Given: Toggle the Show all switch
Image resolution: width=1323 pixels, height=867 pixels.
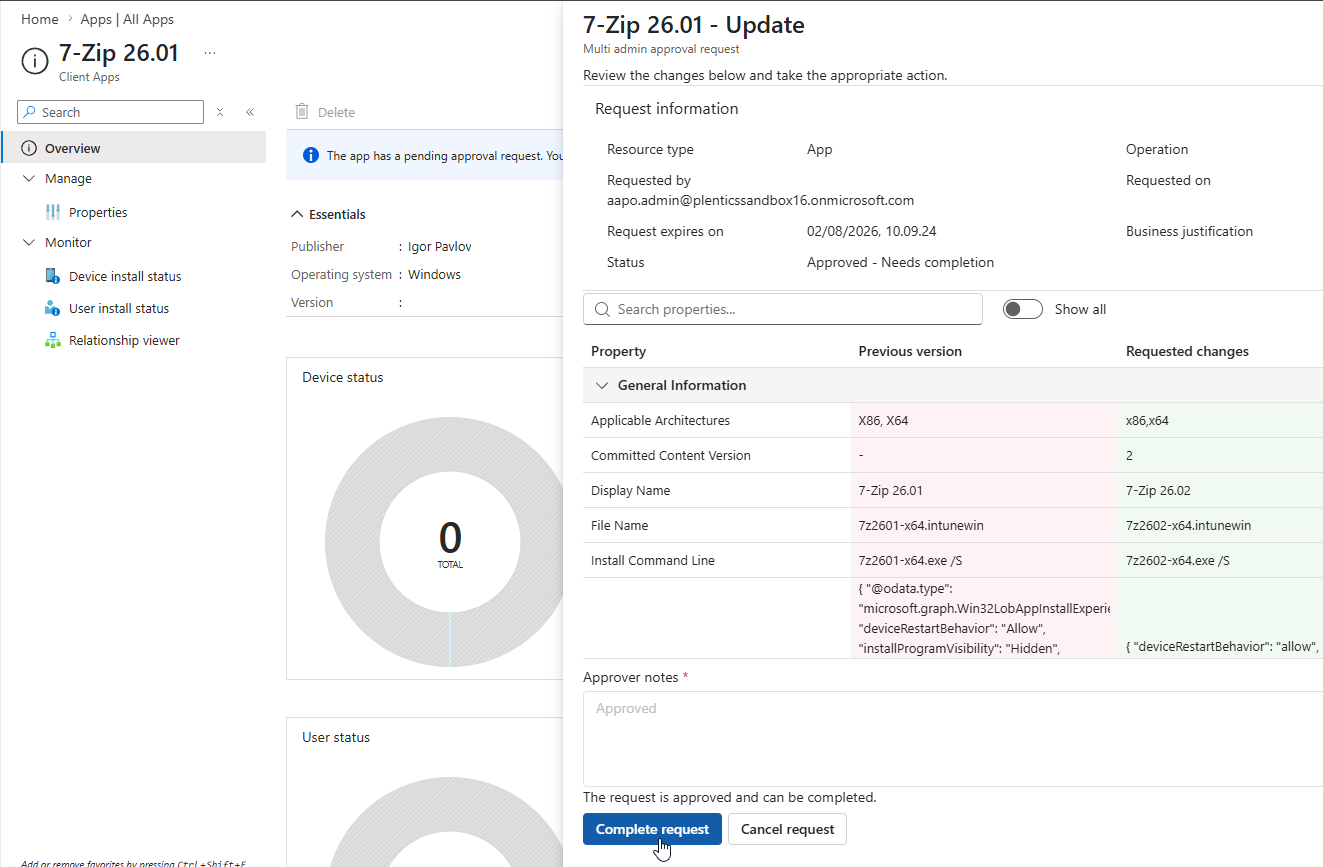Looking at the screenshot, I should (x=1023, y=309).
